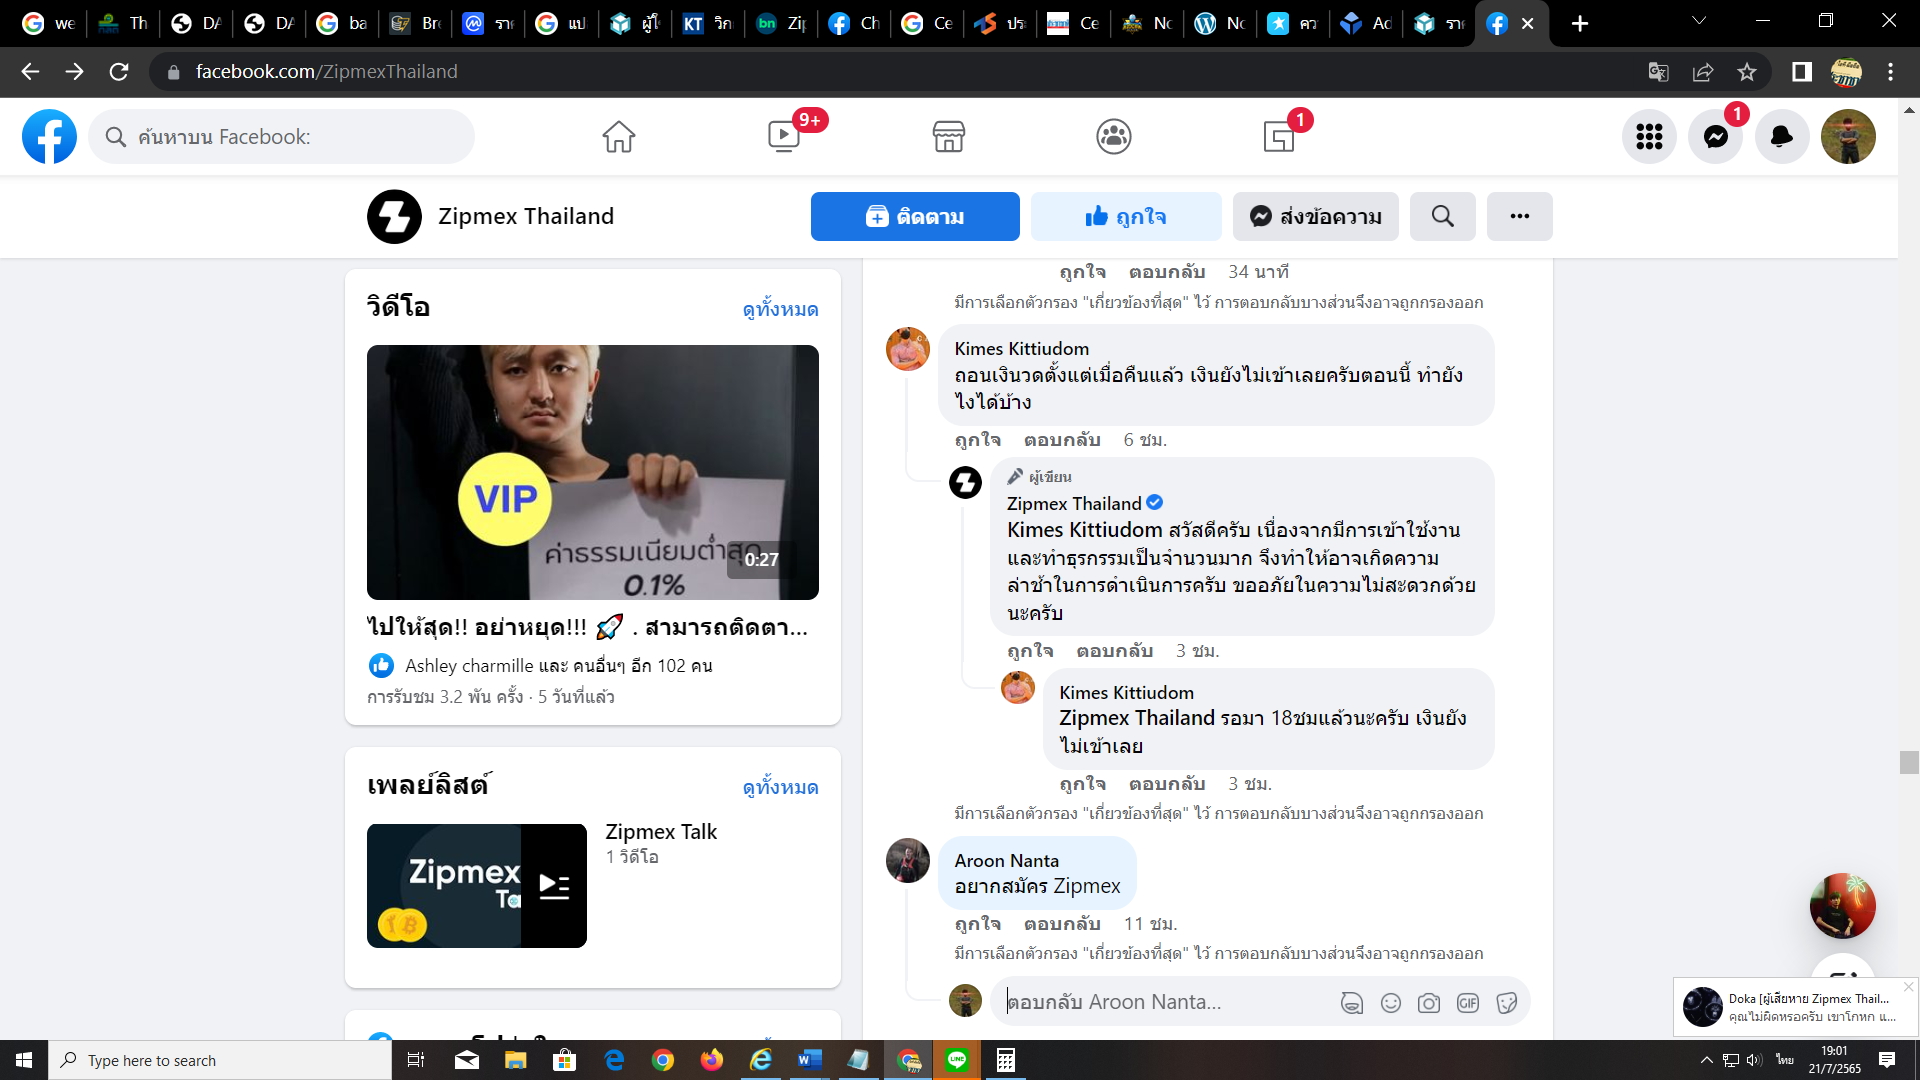Follow the Zipmex Thailand page
The width and height of the screenshot is (1920, 1080).
click(x=915, y=217)
